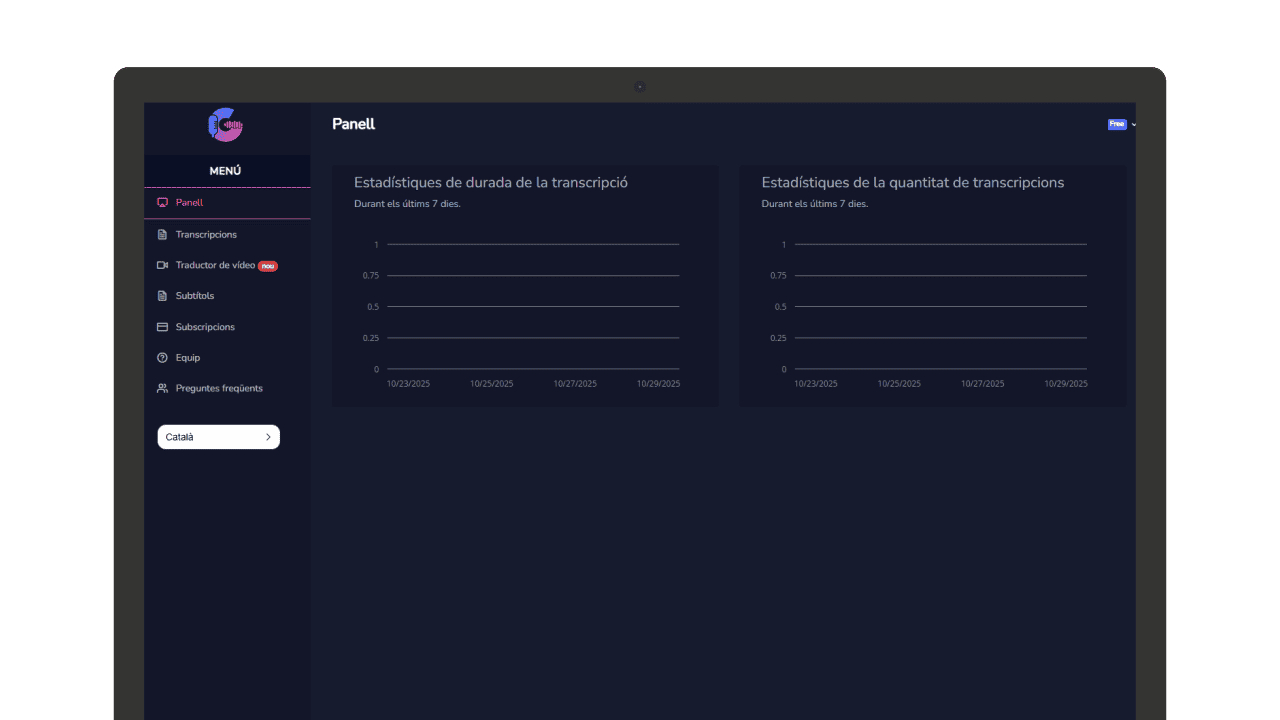
Task: Click the red "nou" badge
Action: click(x=268, y=266)
